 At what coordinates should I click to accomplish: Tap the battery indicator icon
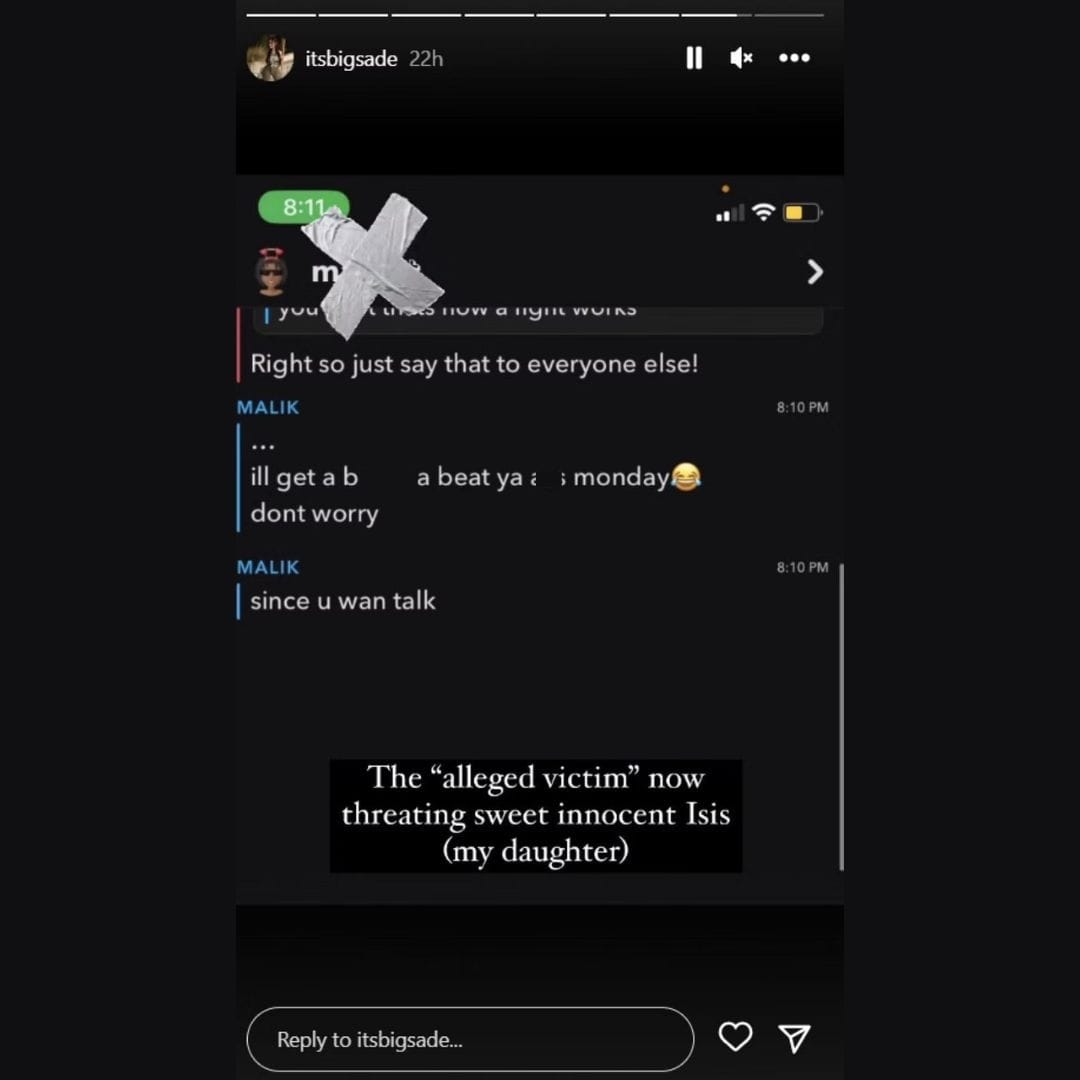[x=802, y=212]
